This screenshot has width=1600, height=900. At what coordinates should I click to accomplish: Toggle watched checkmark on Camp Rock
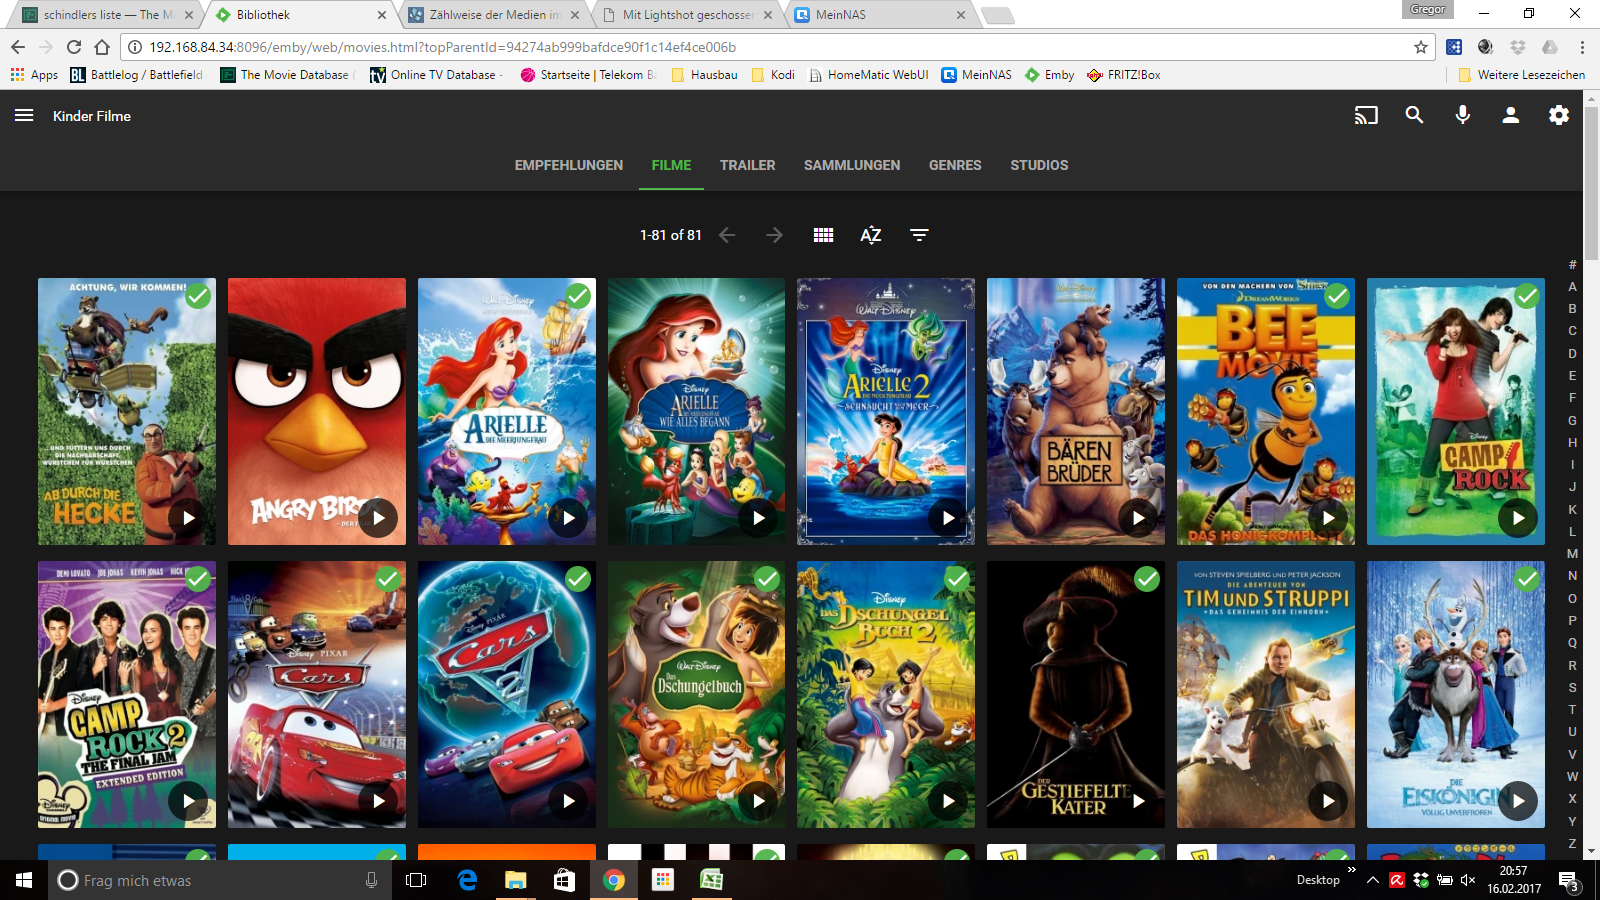(x=1527, y=296)
